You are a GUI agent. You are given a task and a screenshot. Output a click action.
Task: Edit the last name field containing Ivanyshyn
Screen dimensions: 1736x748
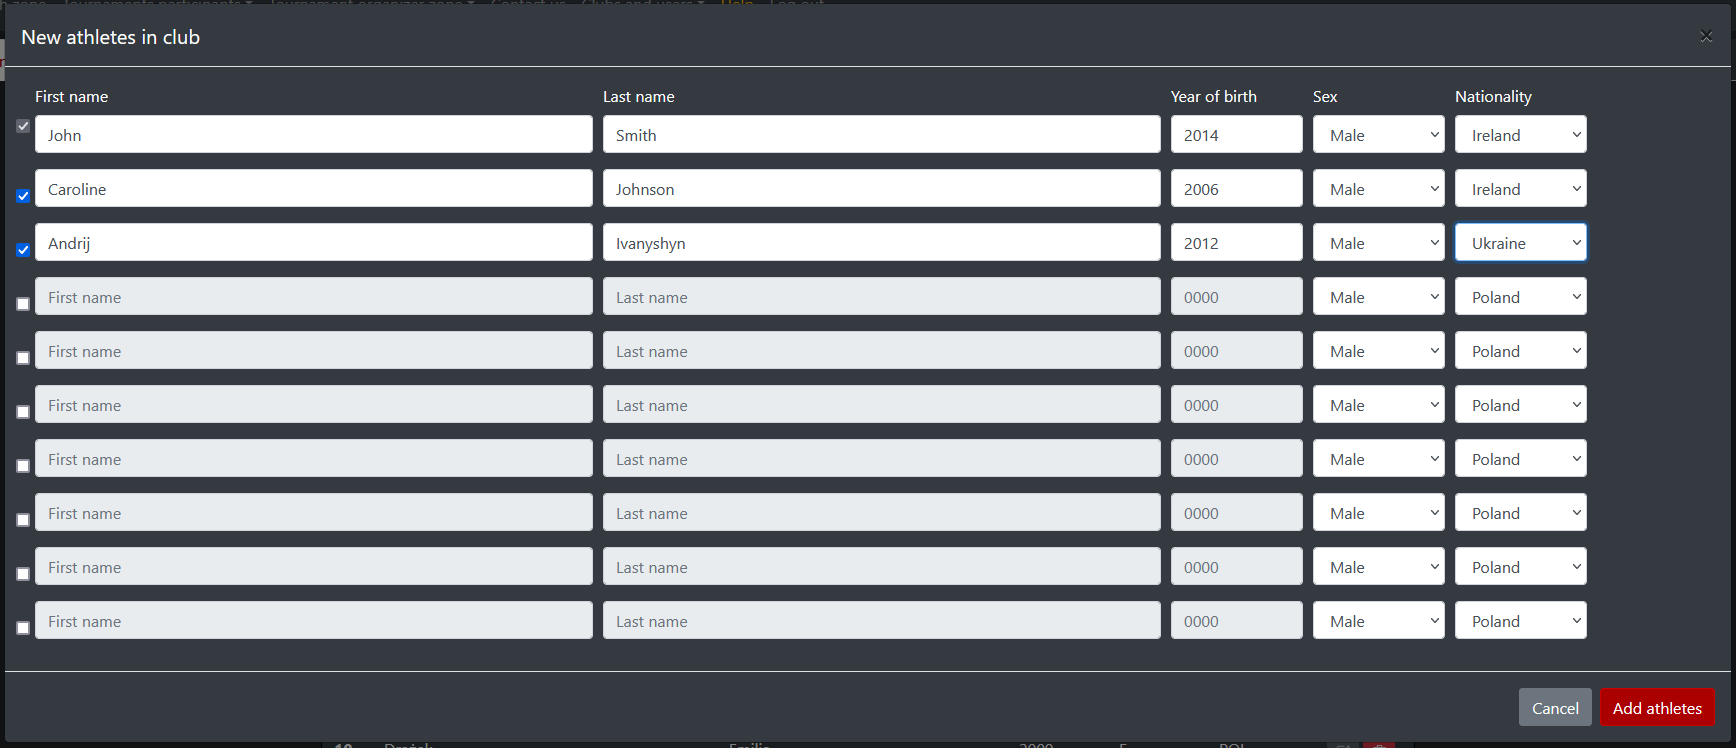click(882, 242)
